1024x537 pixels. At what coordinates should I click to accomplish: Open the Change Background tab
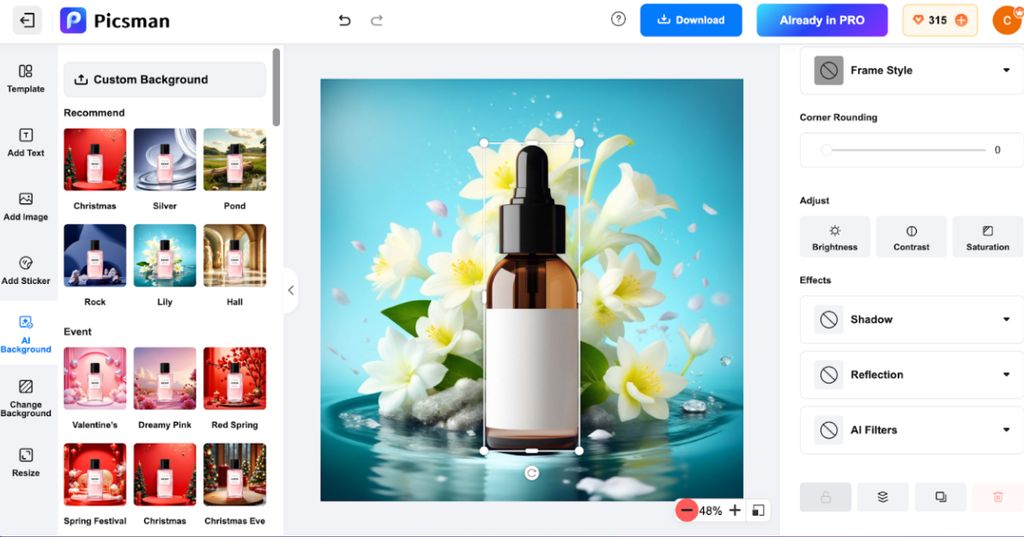[25, 398]
